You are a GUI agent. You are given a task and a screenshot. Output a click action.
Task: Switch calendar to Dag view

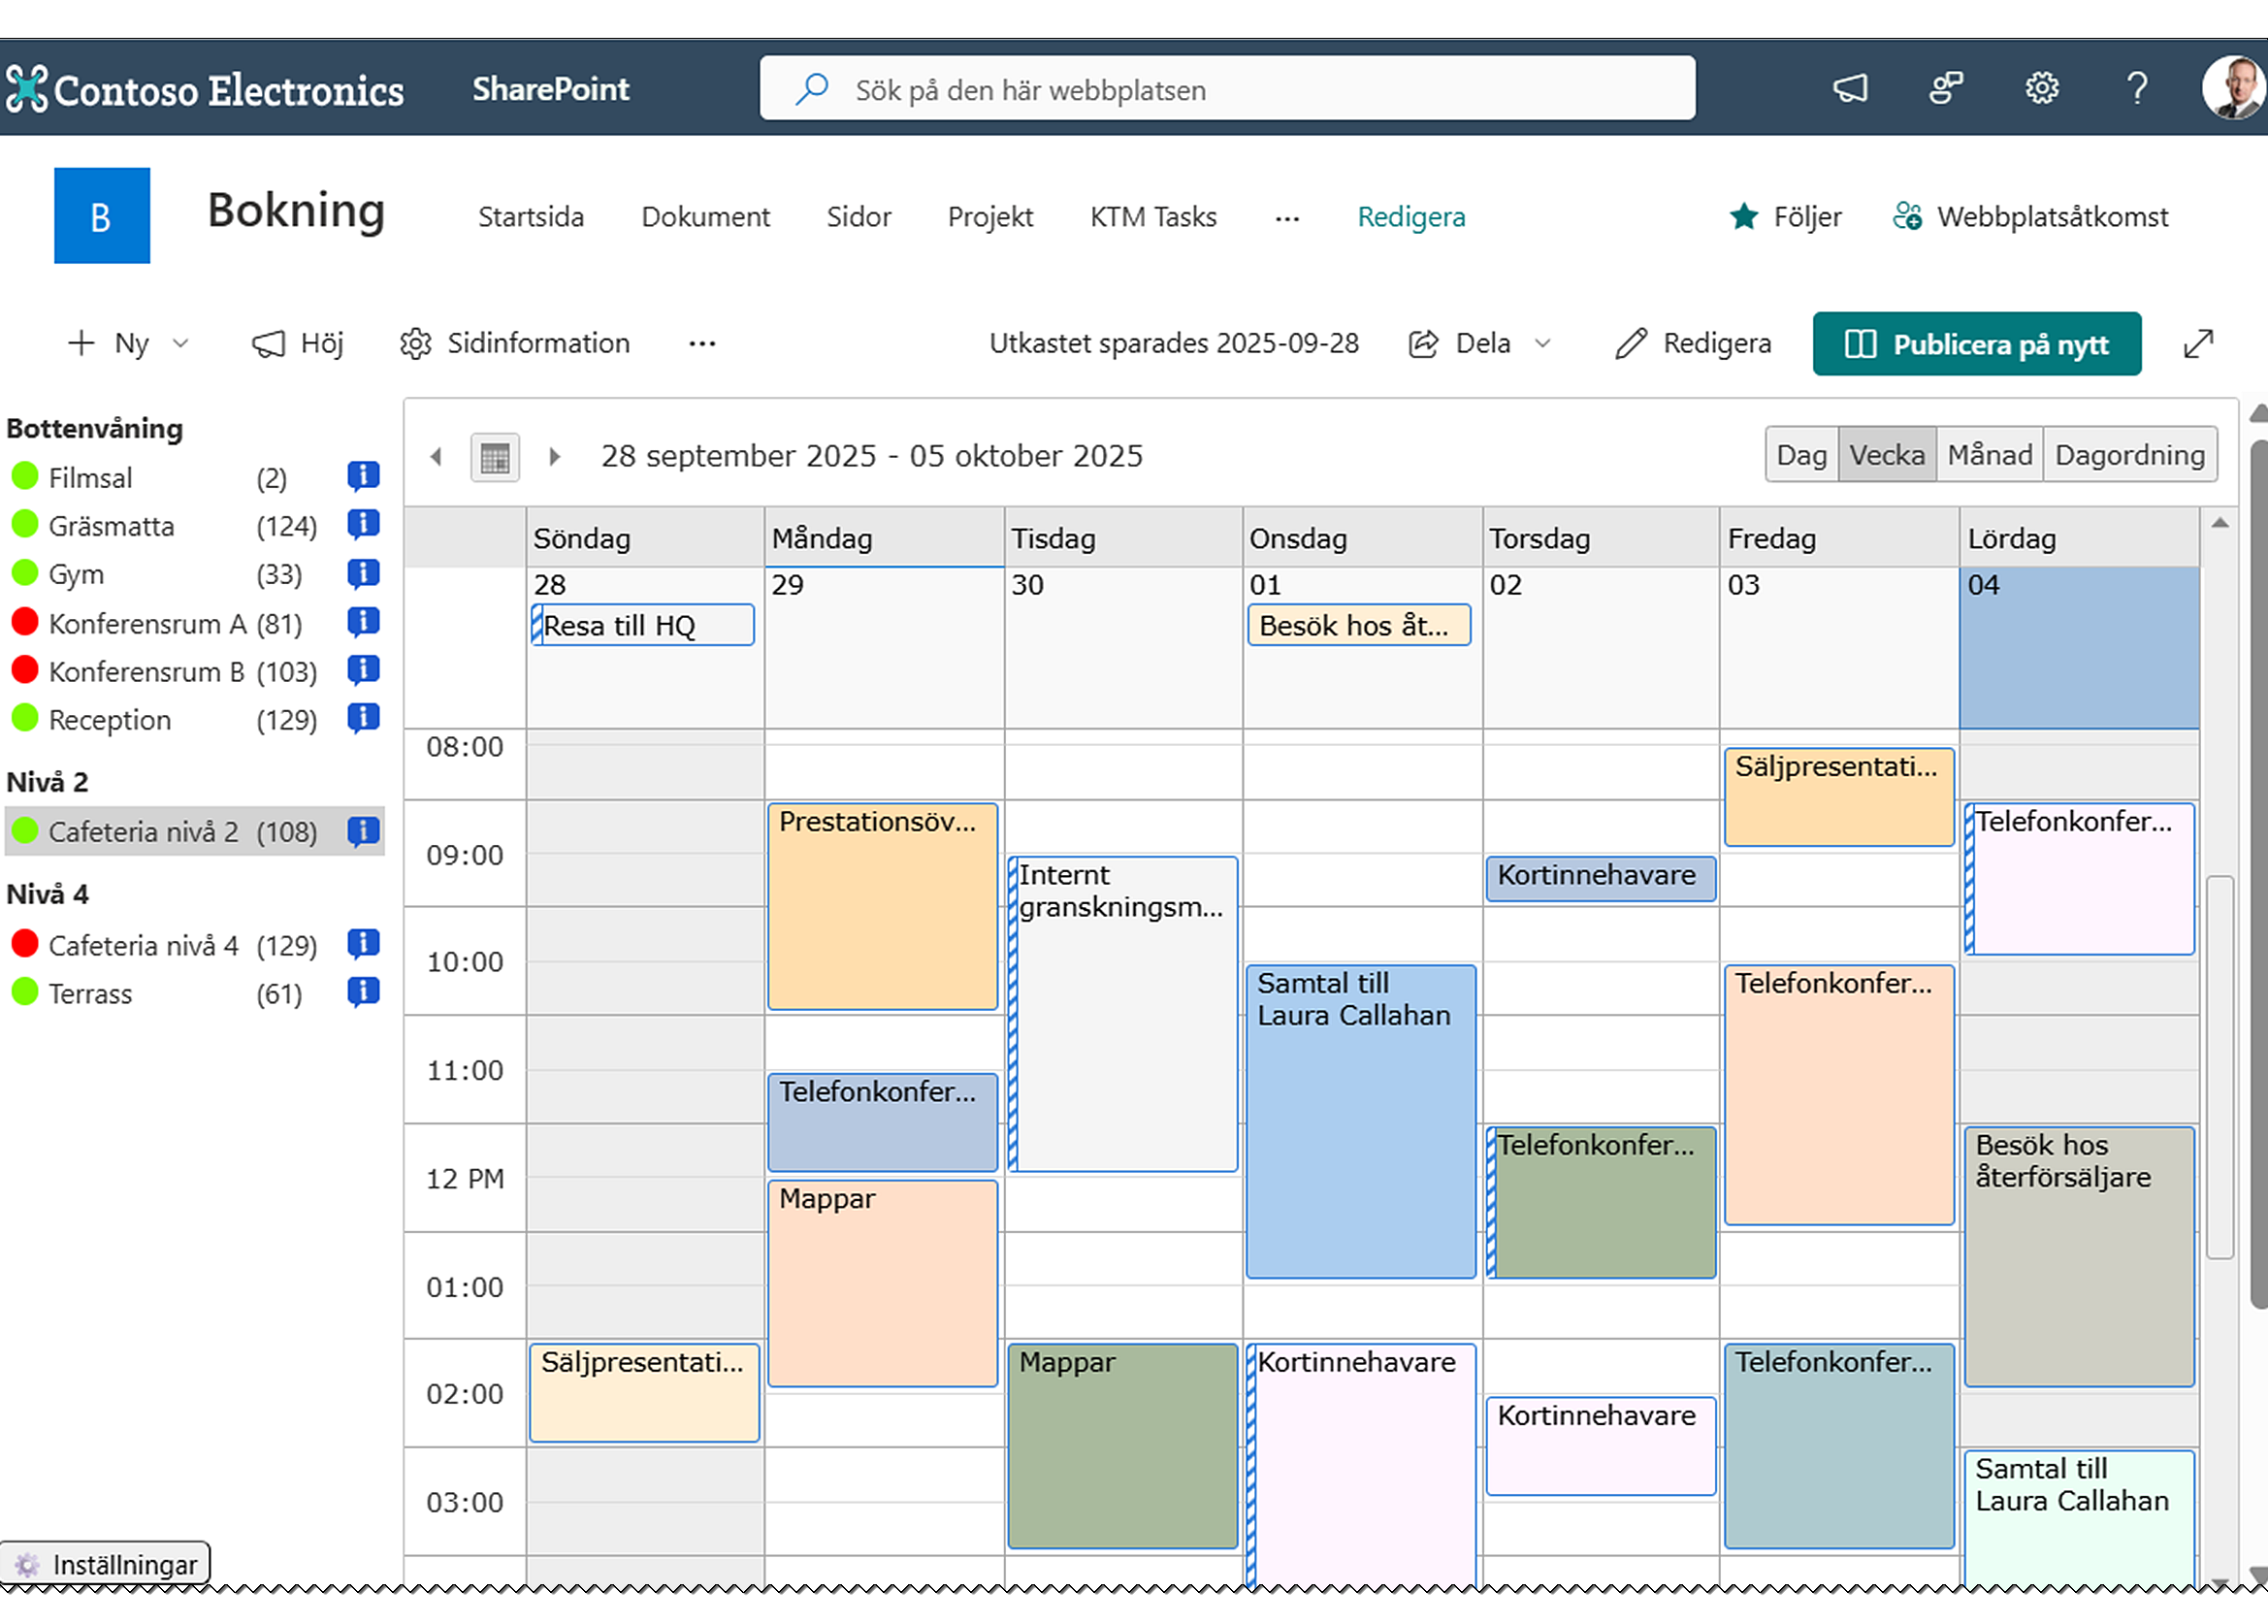(x=1801, y=454)
